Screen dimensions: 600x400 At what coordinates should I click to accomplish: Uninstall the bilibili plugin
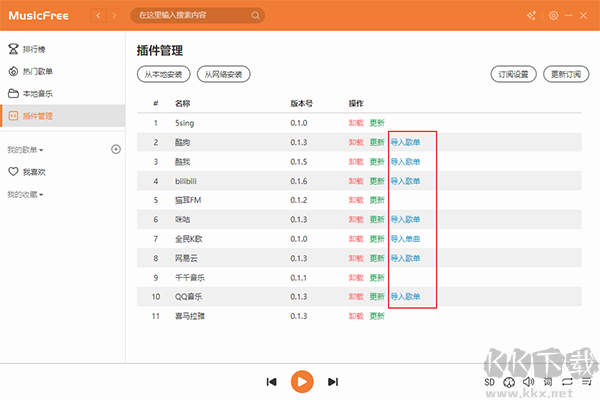[356, 181]
